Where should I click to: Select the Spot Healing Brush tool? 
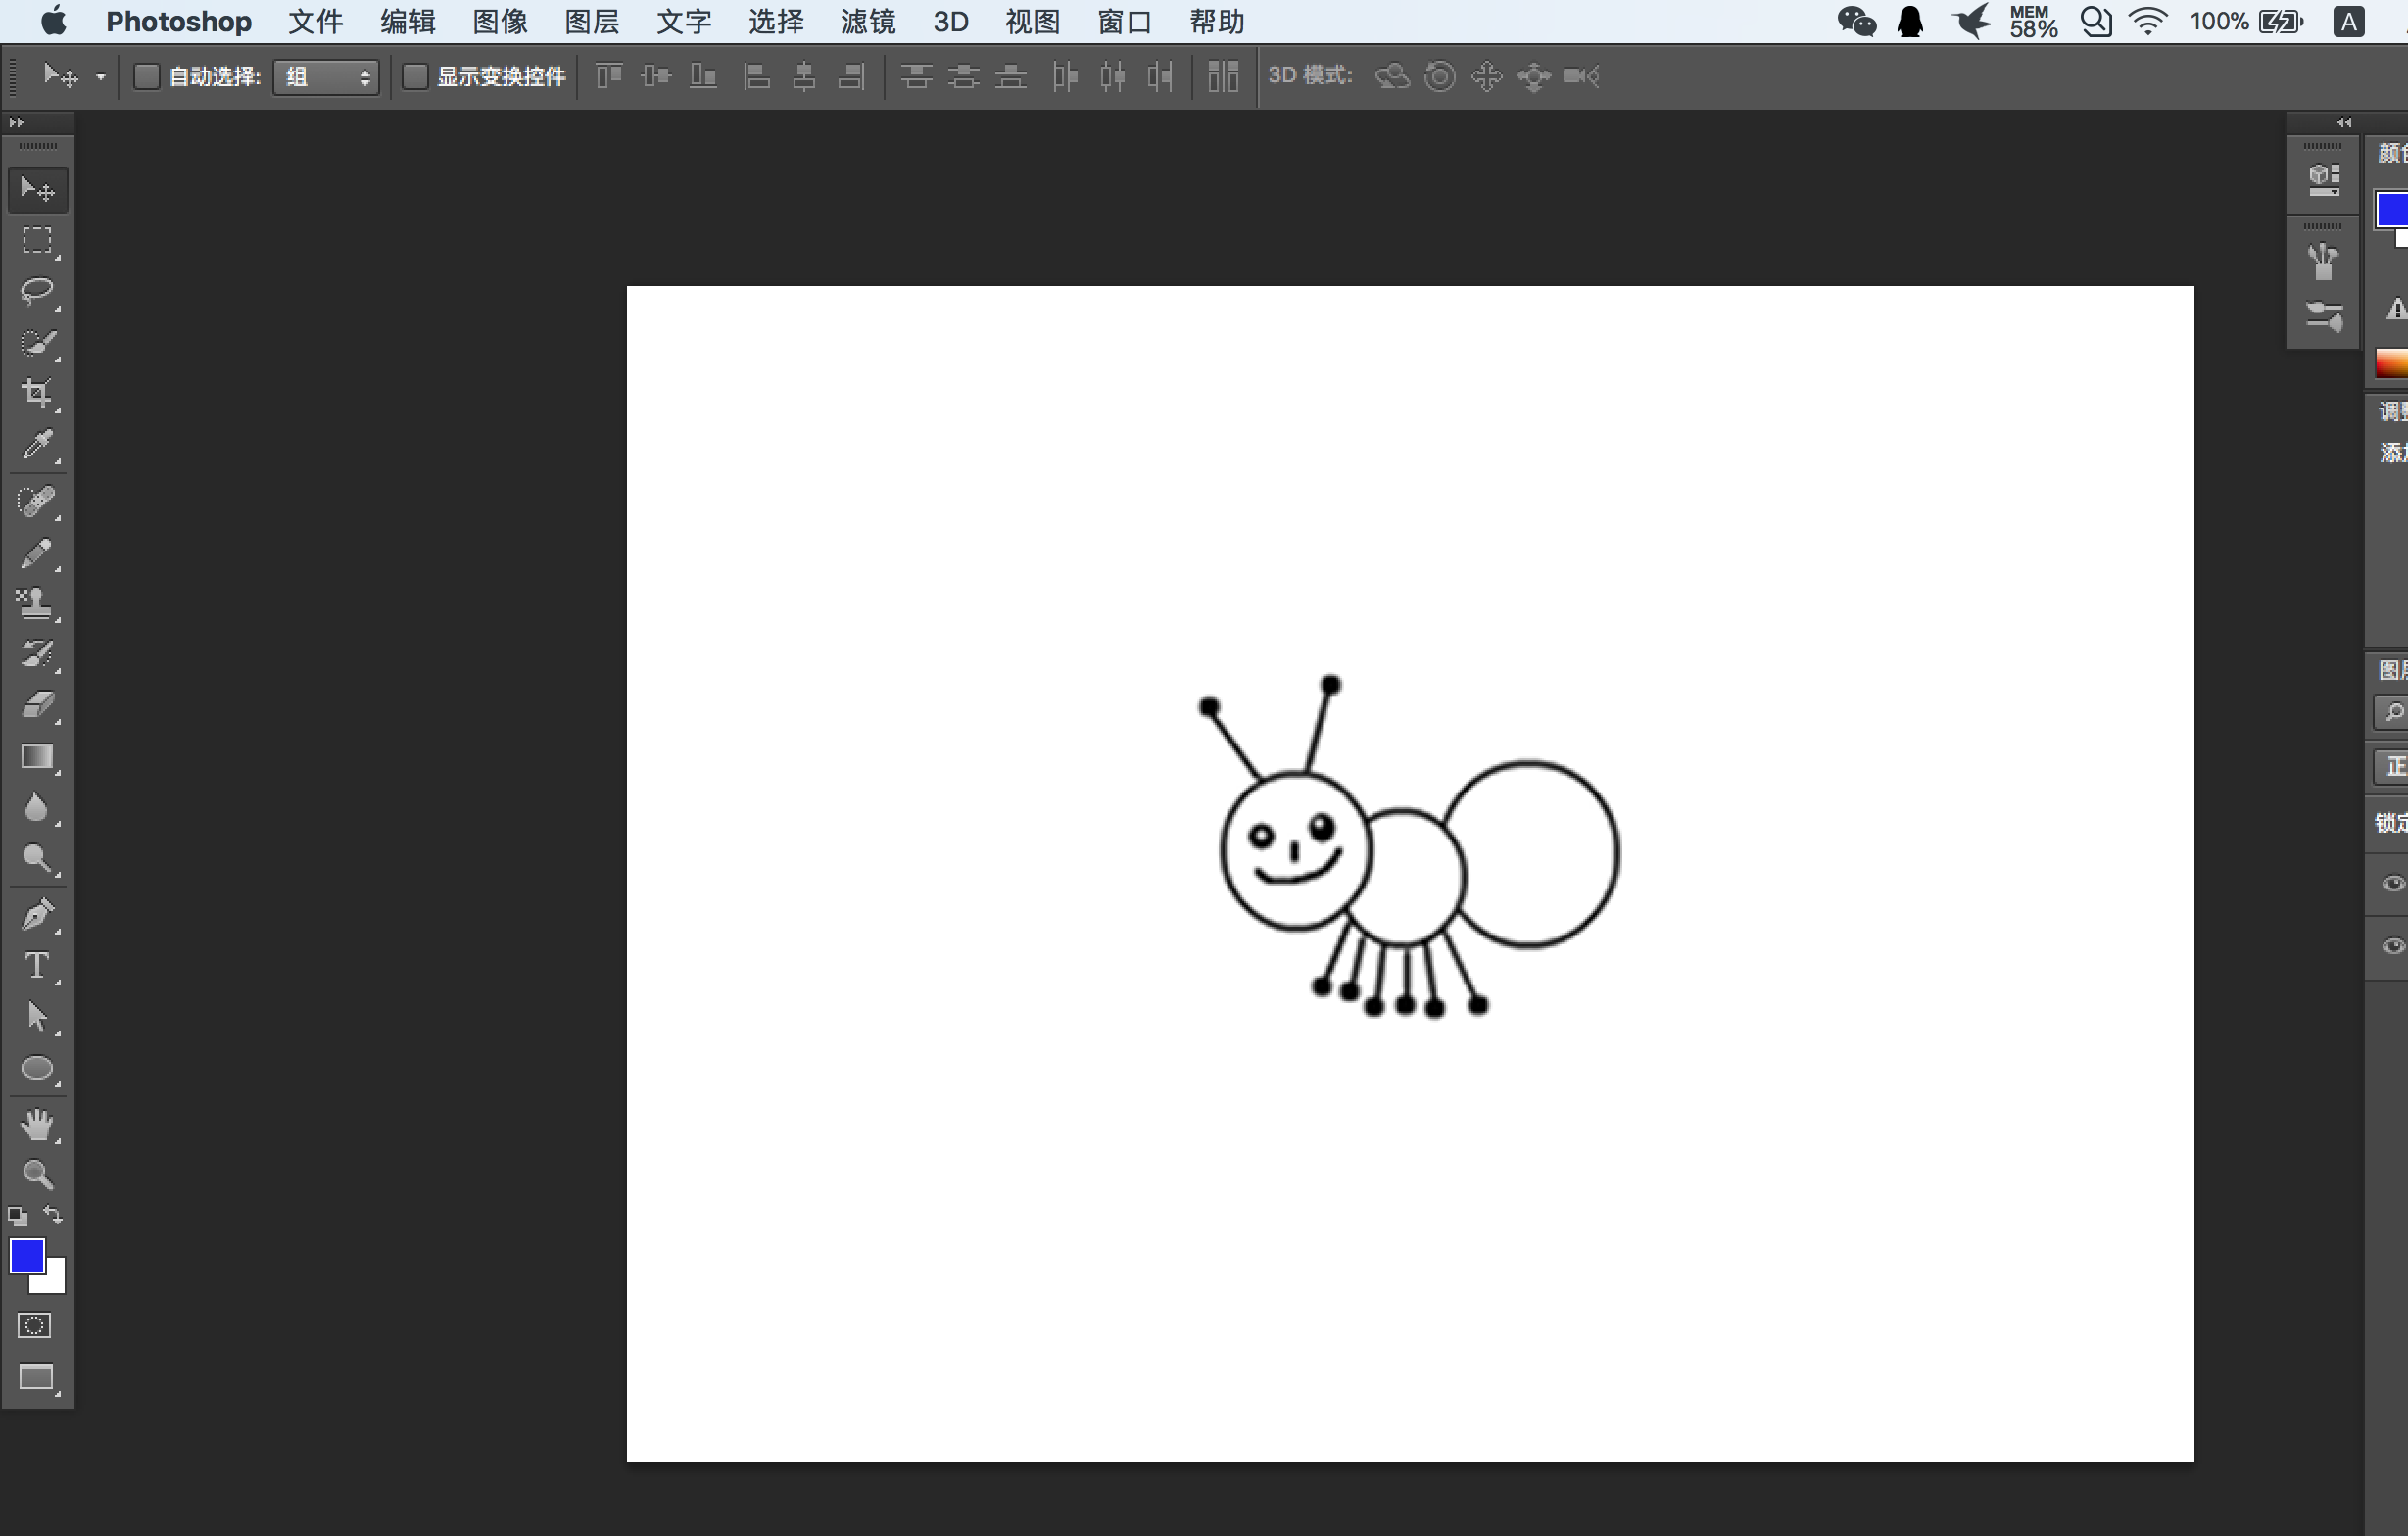[x=38, y=501]
